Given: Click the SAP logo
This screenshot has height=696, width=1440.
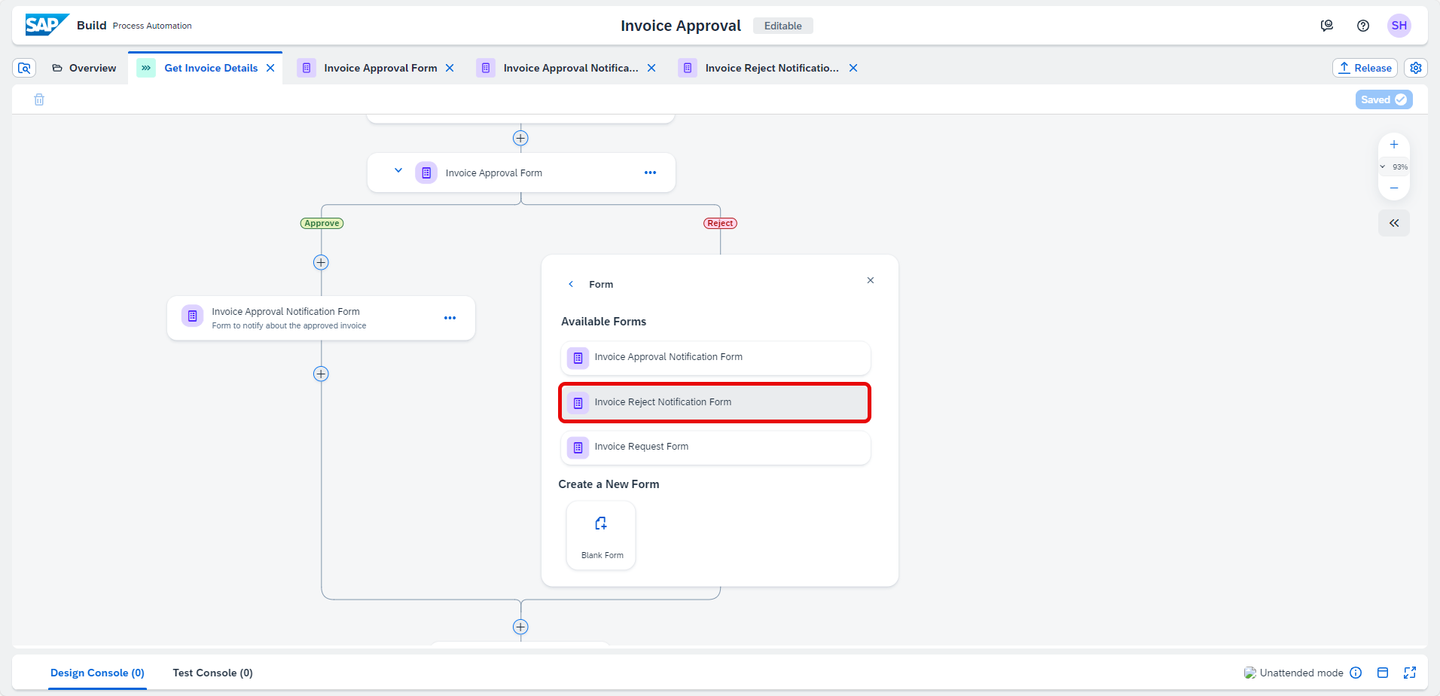Looking at the screenshot, I should [47, 25].
